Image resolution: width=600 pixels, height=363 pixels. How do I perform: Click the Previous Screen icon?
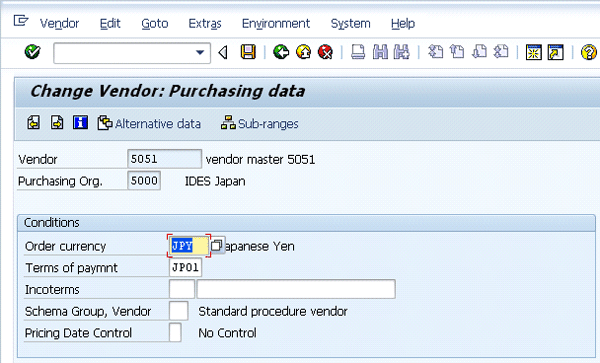tap(34, 123)
